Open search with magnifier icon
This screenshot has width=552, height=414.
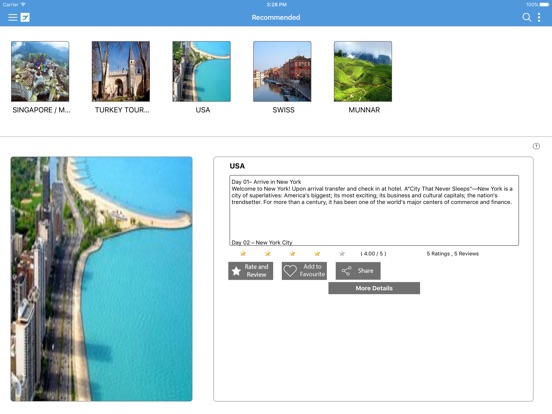click(x=527, y=17)
